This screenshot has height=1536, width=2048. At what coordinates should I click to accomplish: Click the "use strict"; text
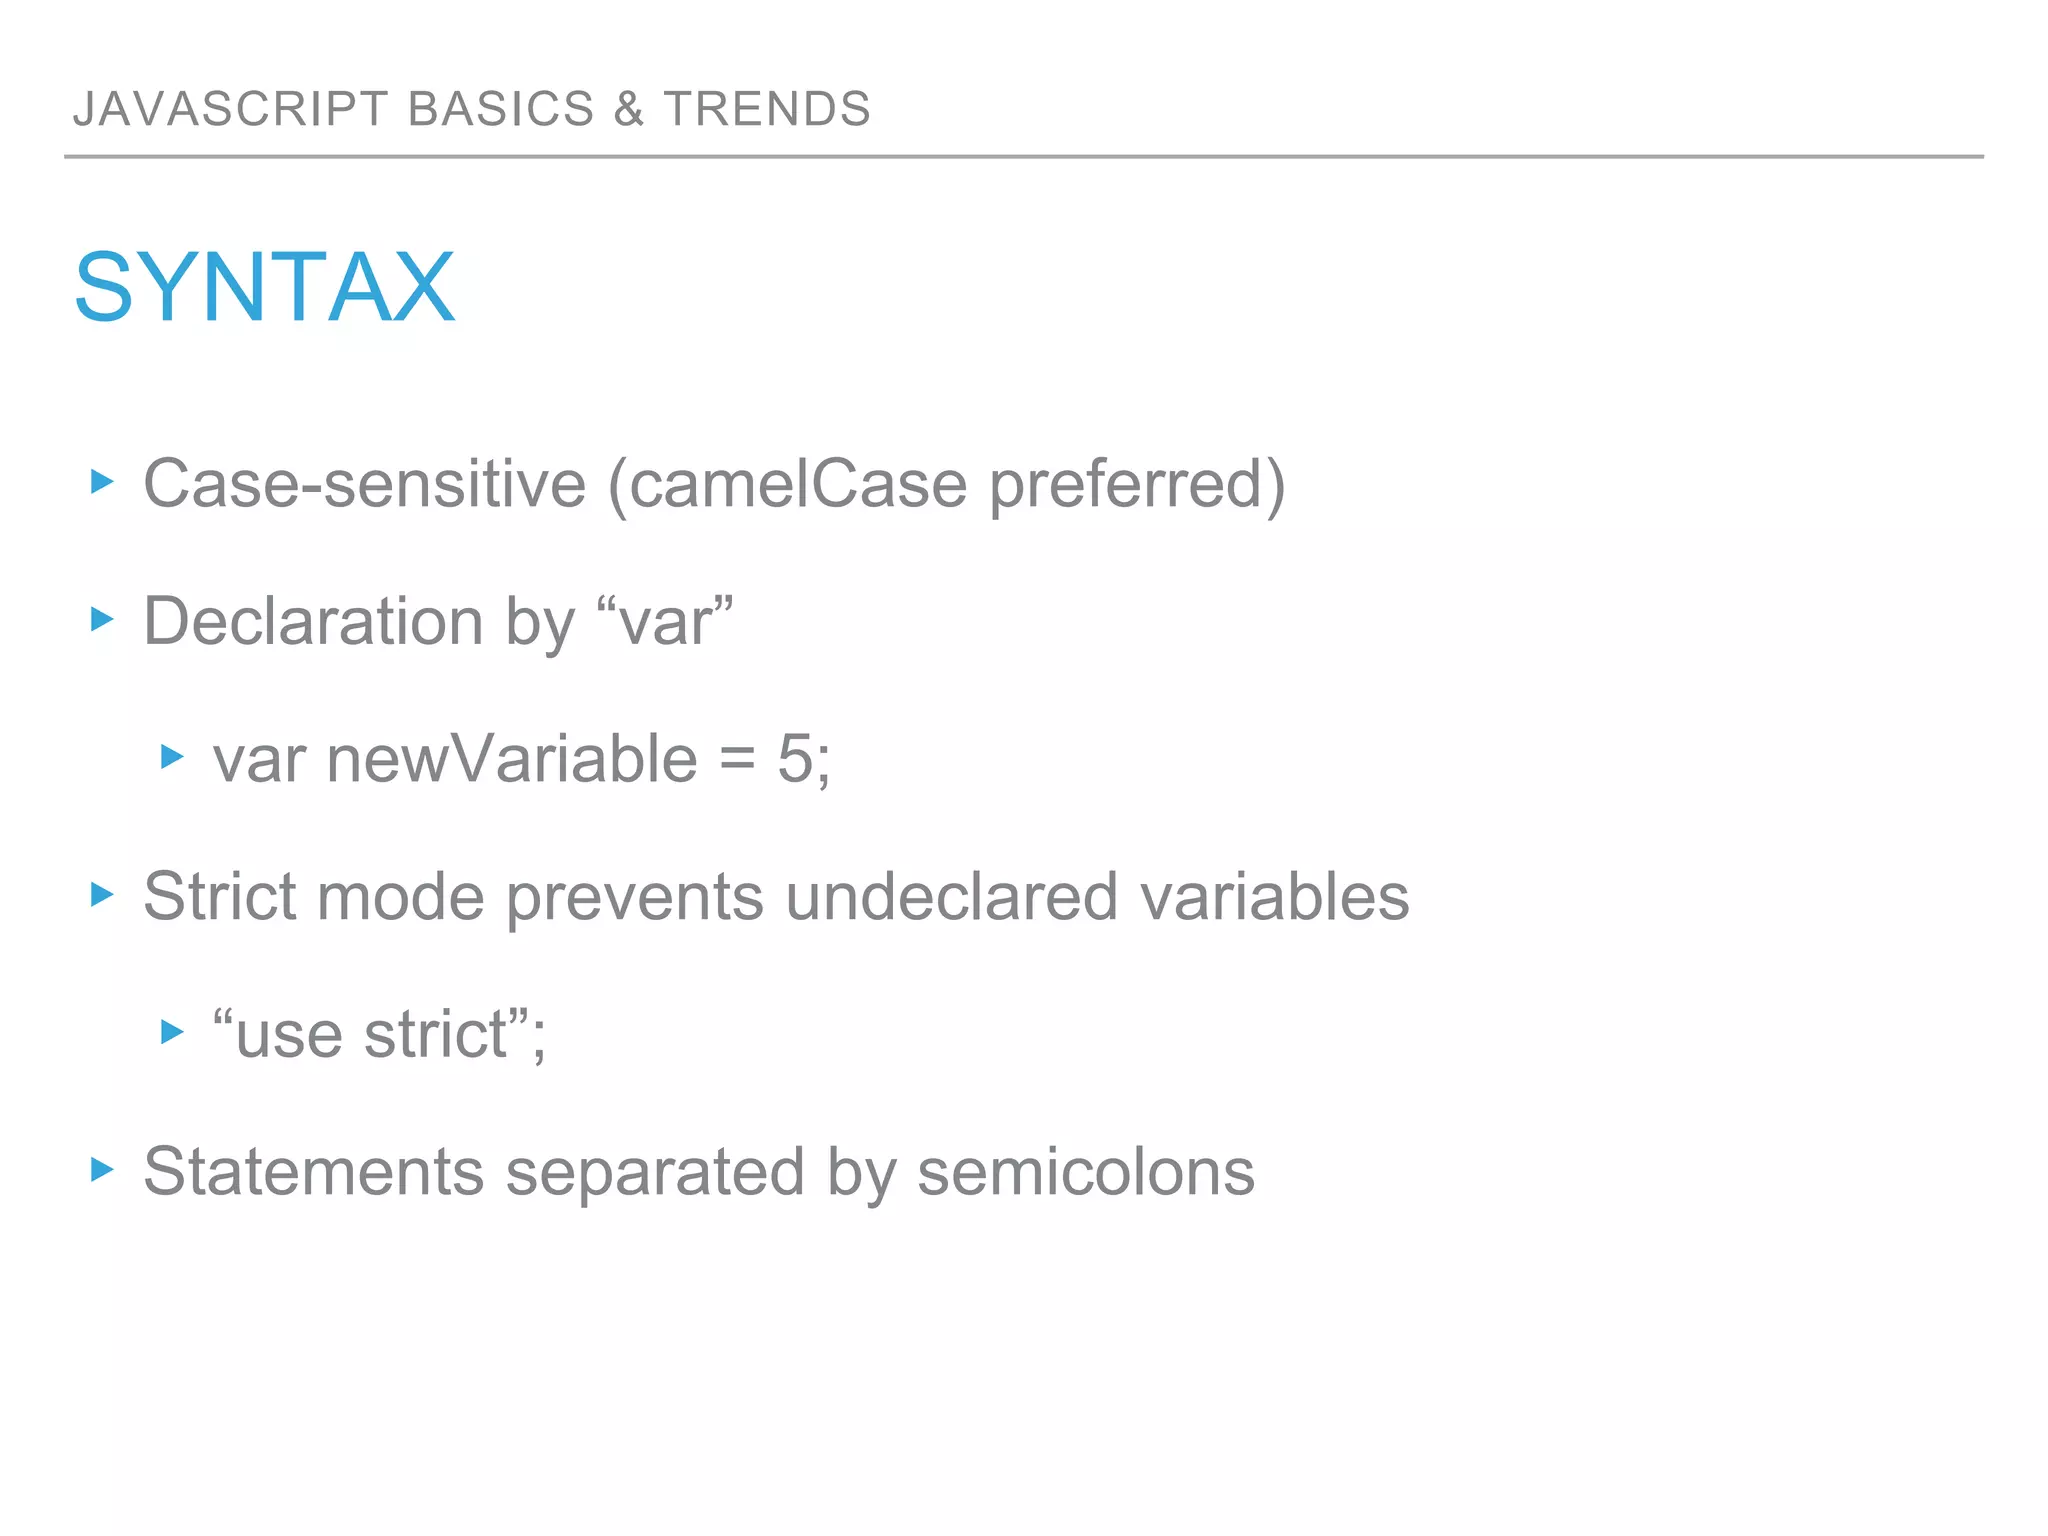pyautogui.click(x=379, y=1034)
